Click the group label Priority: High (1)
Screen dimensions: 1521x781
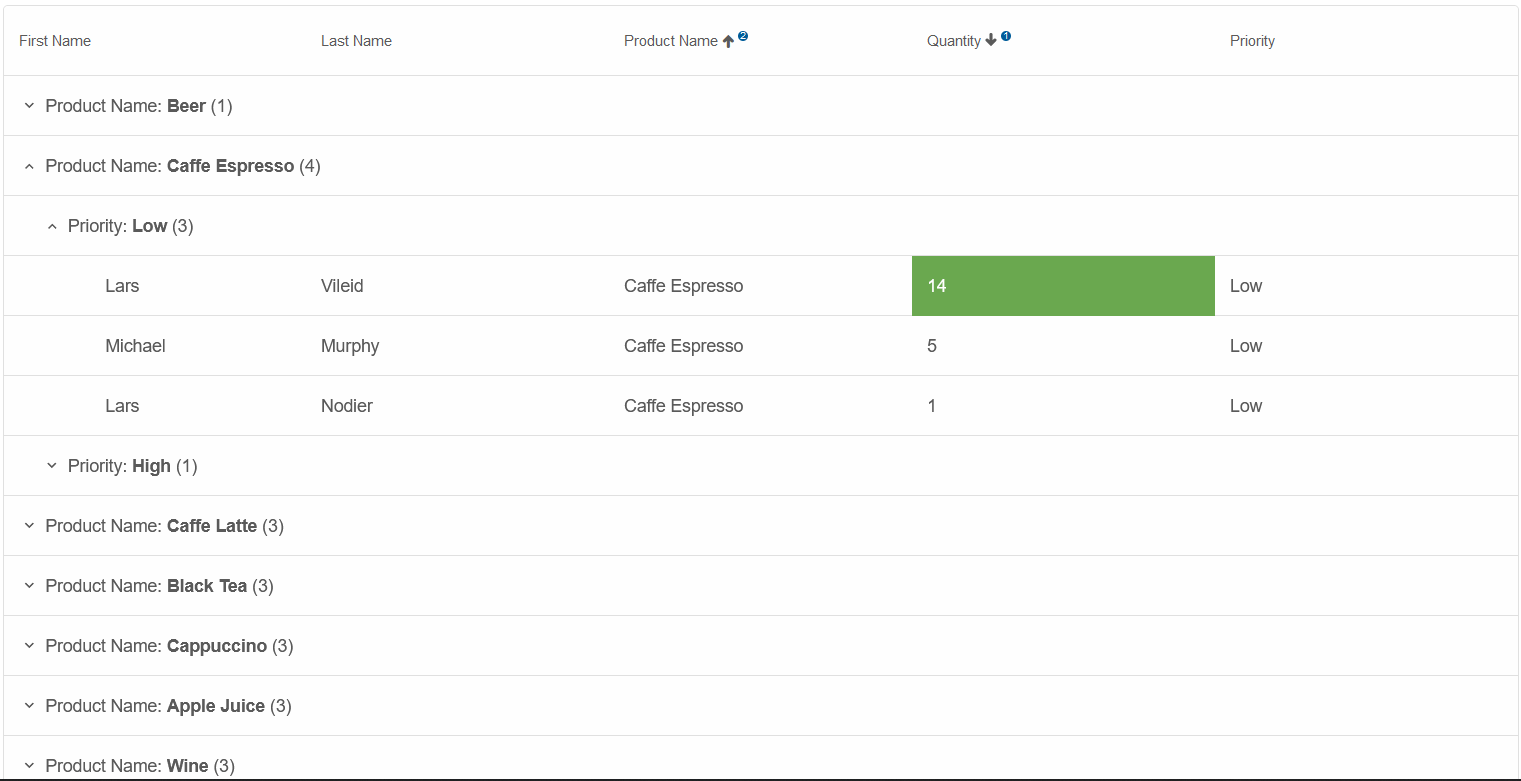[133, 466]
